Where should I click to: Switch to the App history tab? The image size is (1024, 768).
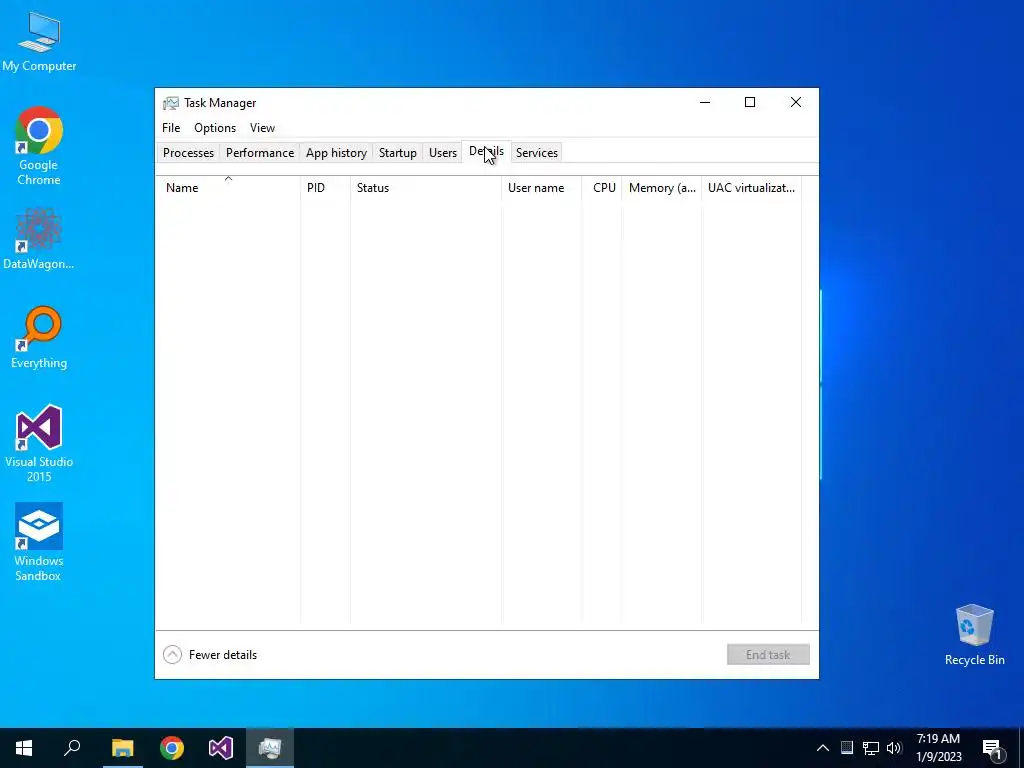[336, 153]
